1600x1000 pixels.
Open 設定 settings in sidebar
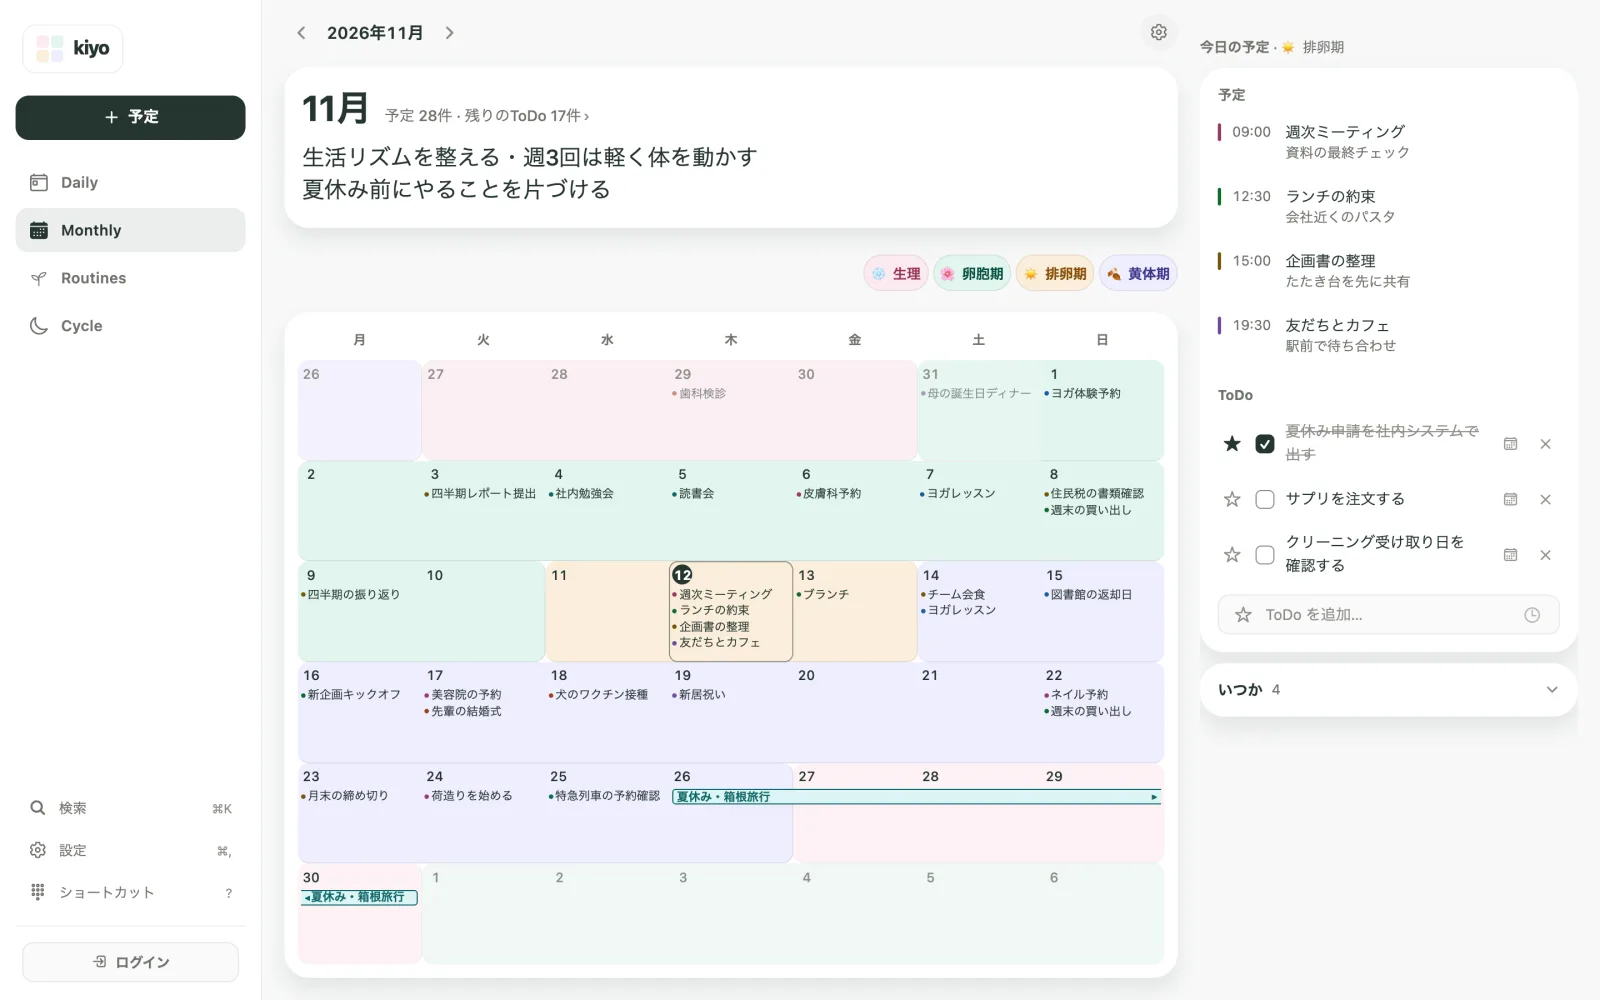click(x=130, y=850)
